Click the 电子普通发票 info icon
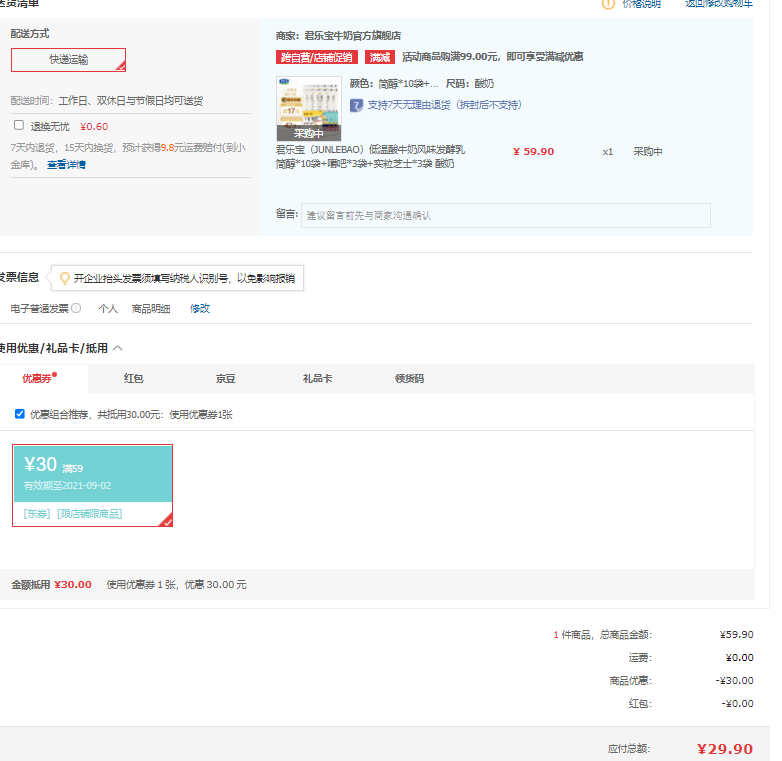 (x=76, y=308)
